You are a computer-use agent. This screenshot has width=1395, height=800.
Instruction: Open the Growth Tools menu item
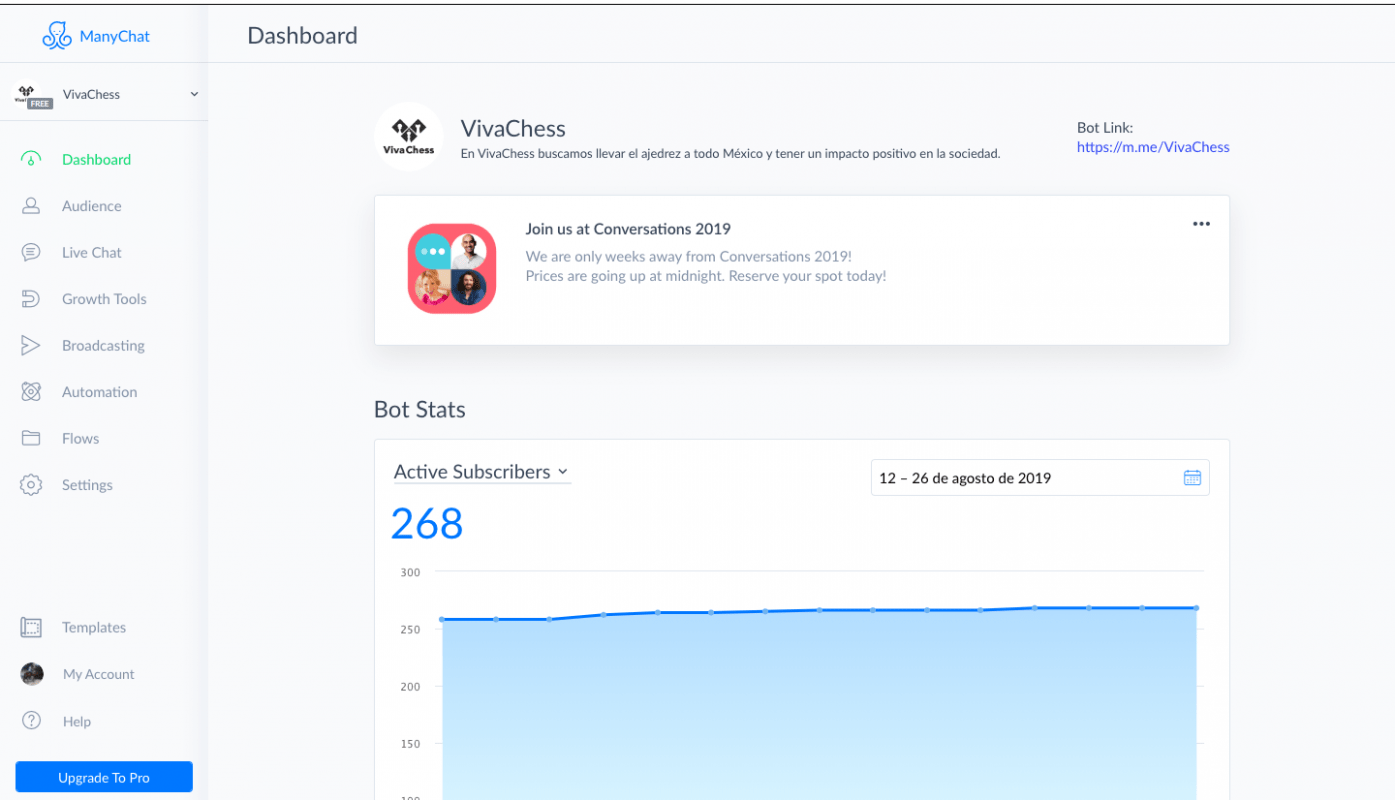[x=104, y=299]
